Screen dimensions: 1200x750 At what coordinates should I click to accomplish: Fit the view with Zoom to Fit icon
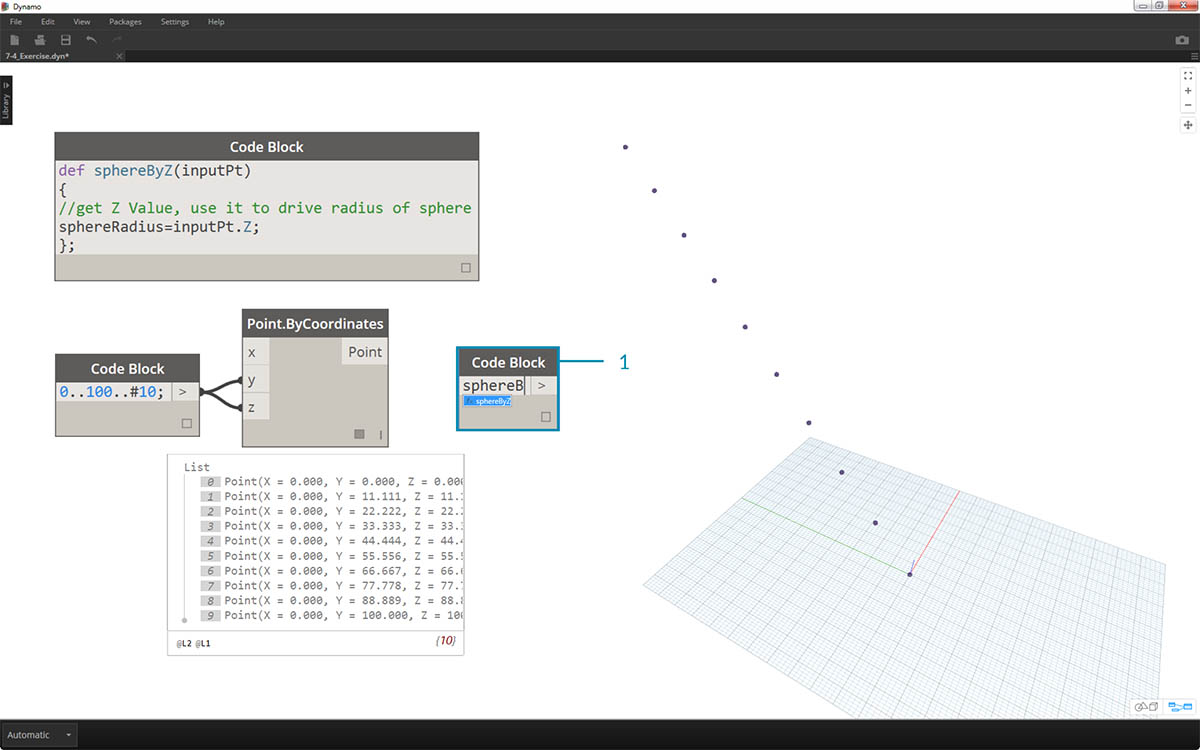[x=1188, y=75]
